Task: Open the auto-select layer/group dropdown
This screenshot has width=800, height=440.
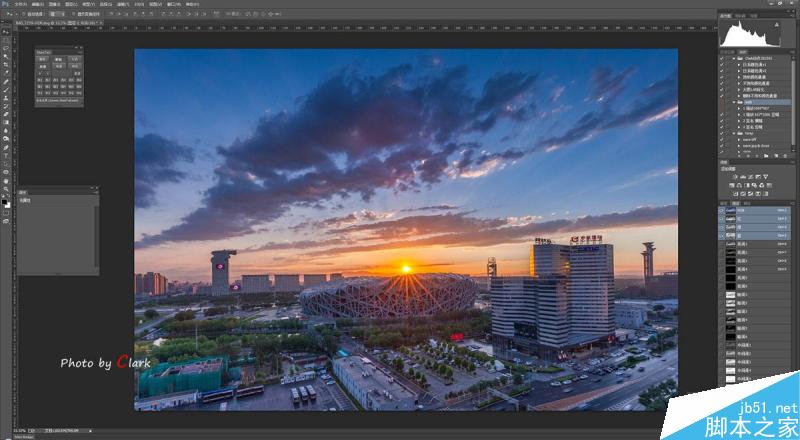Action: pos(58,14)
